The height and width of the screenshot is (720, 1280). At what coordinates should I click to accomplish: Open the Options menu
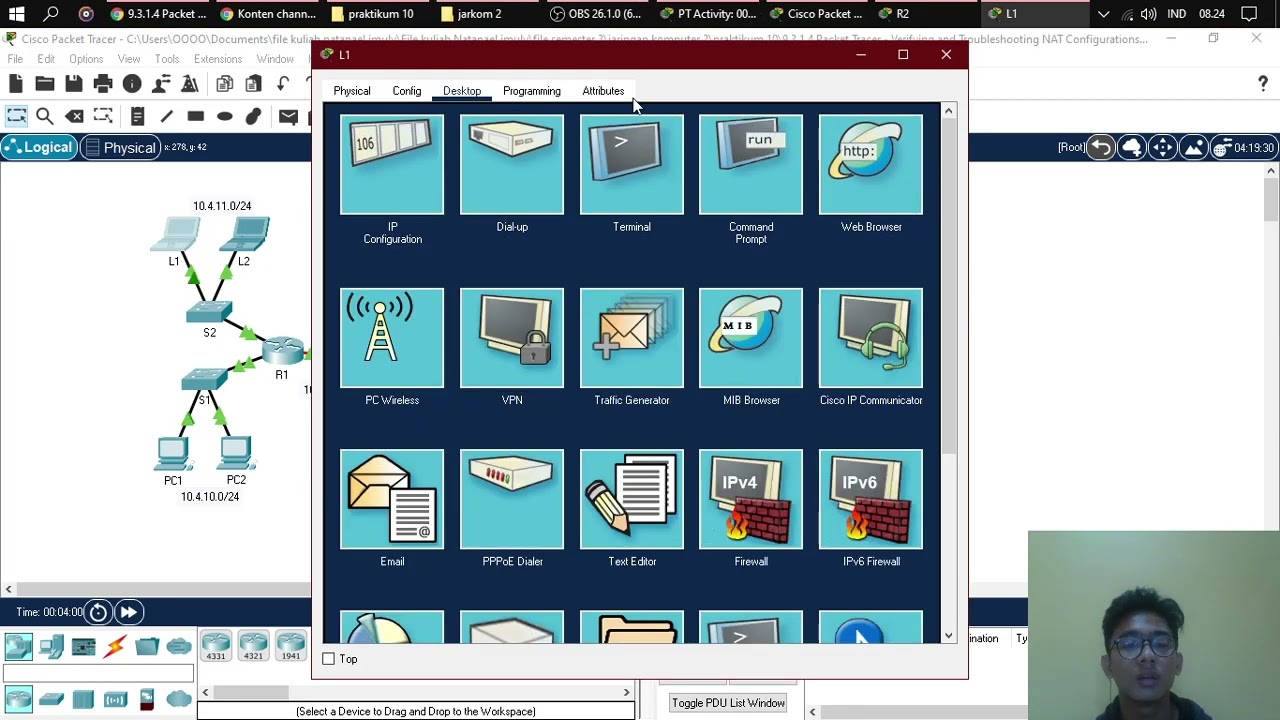(86, 59)
